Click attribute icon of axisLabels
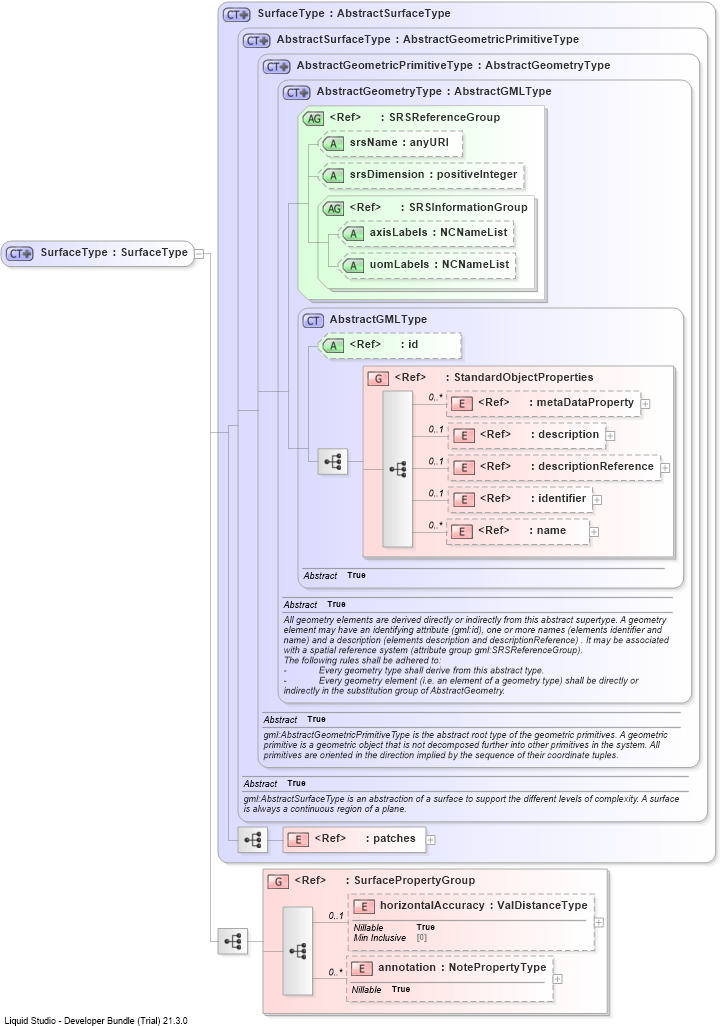 (353, 234)
